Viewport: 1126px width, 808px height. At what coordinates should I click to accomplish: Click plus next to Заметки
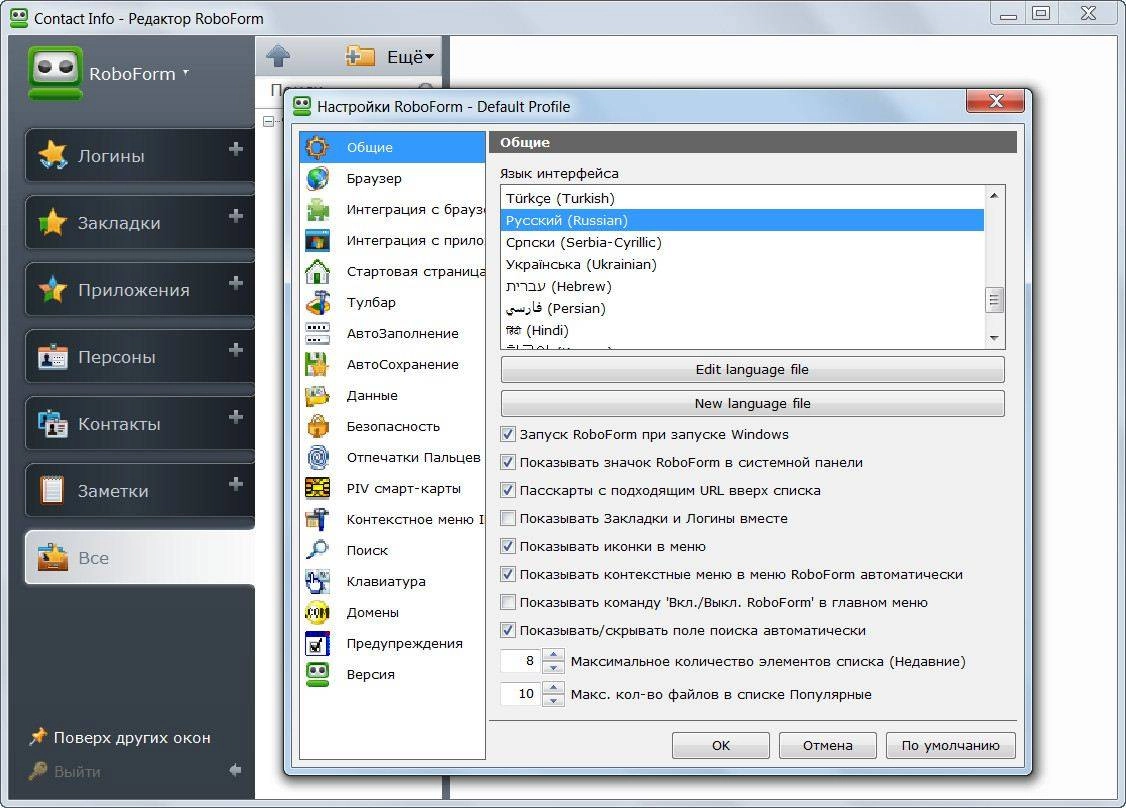click(x=236, y=484)
